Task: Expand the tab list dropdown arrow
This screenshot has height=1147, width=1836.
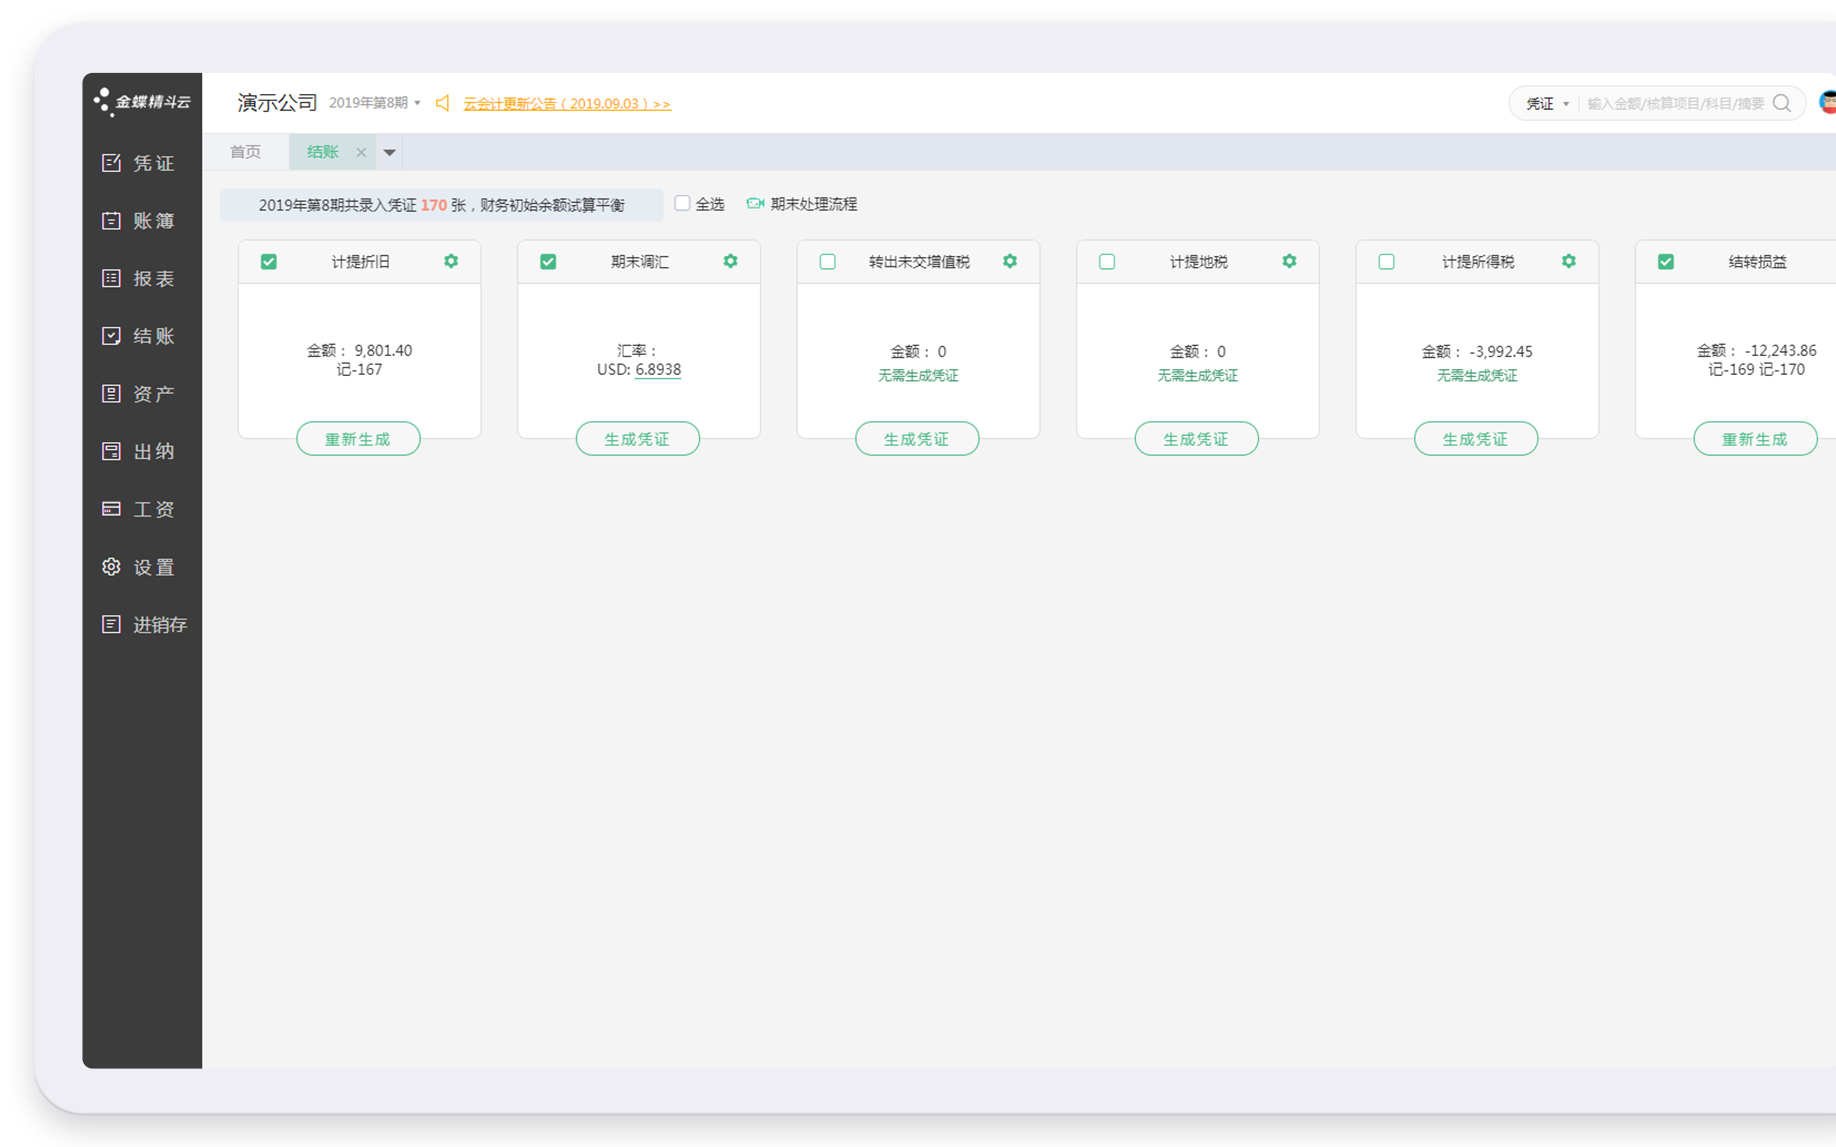Action: pyautogui.click(x=390, y=153)
